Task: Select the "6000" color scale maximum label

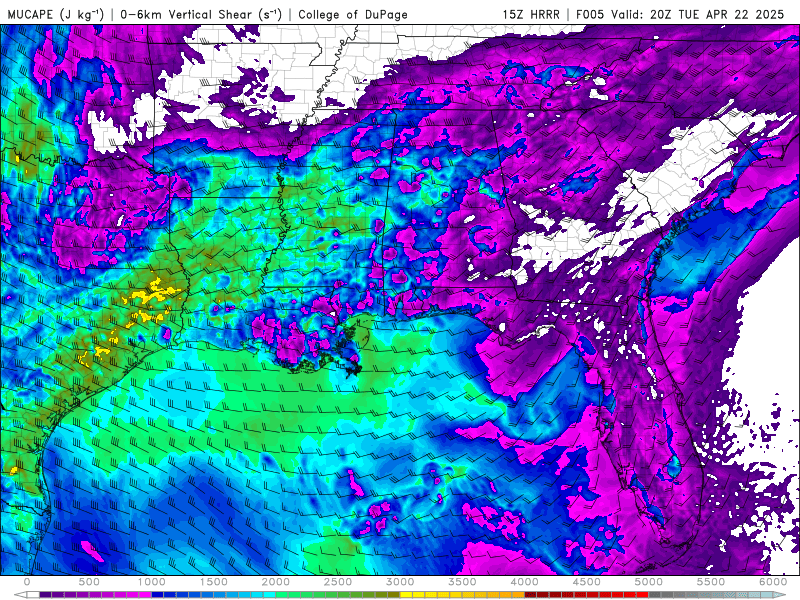Action: pyautogui.click(x=773, y=582)
